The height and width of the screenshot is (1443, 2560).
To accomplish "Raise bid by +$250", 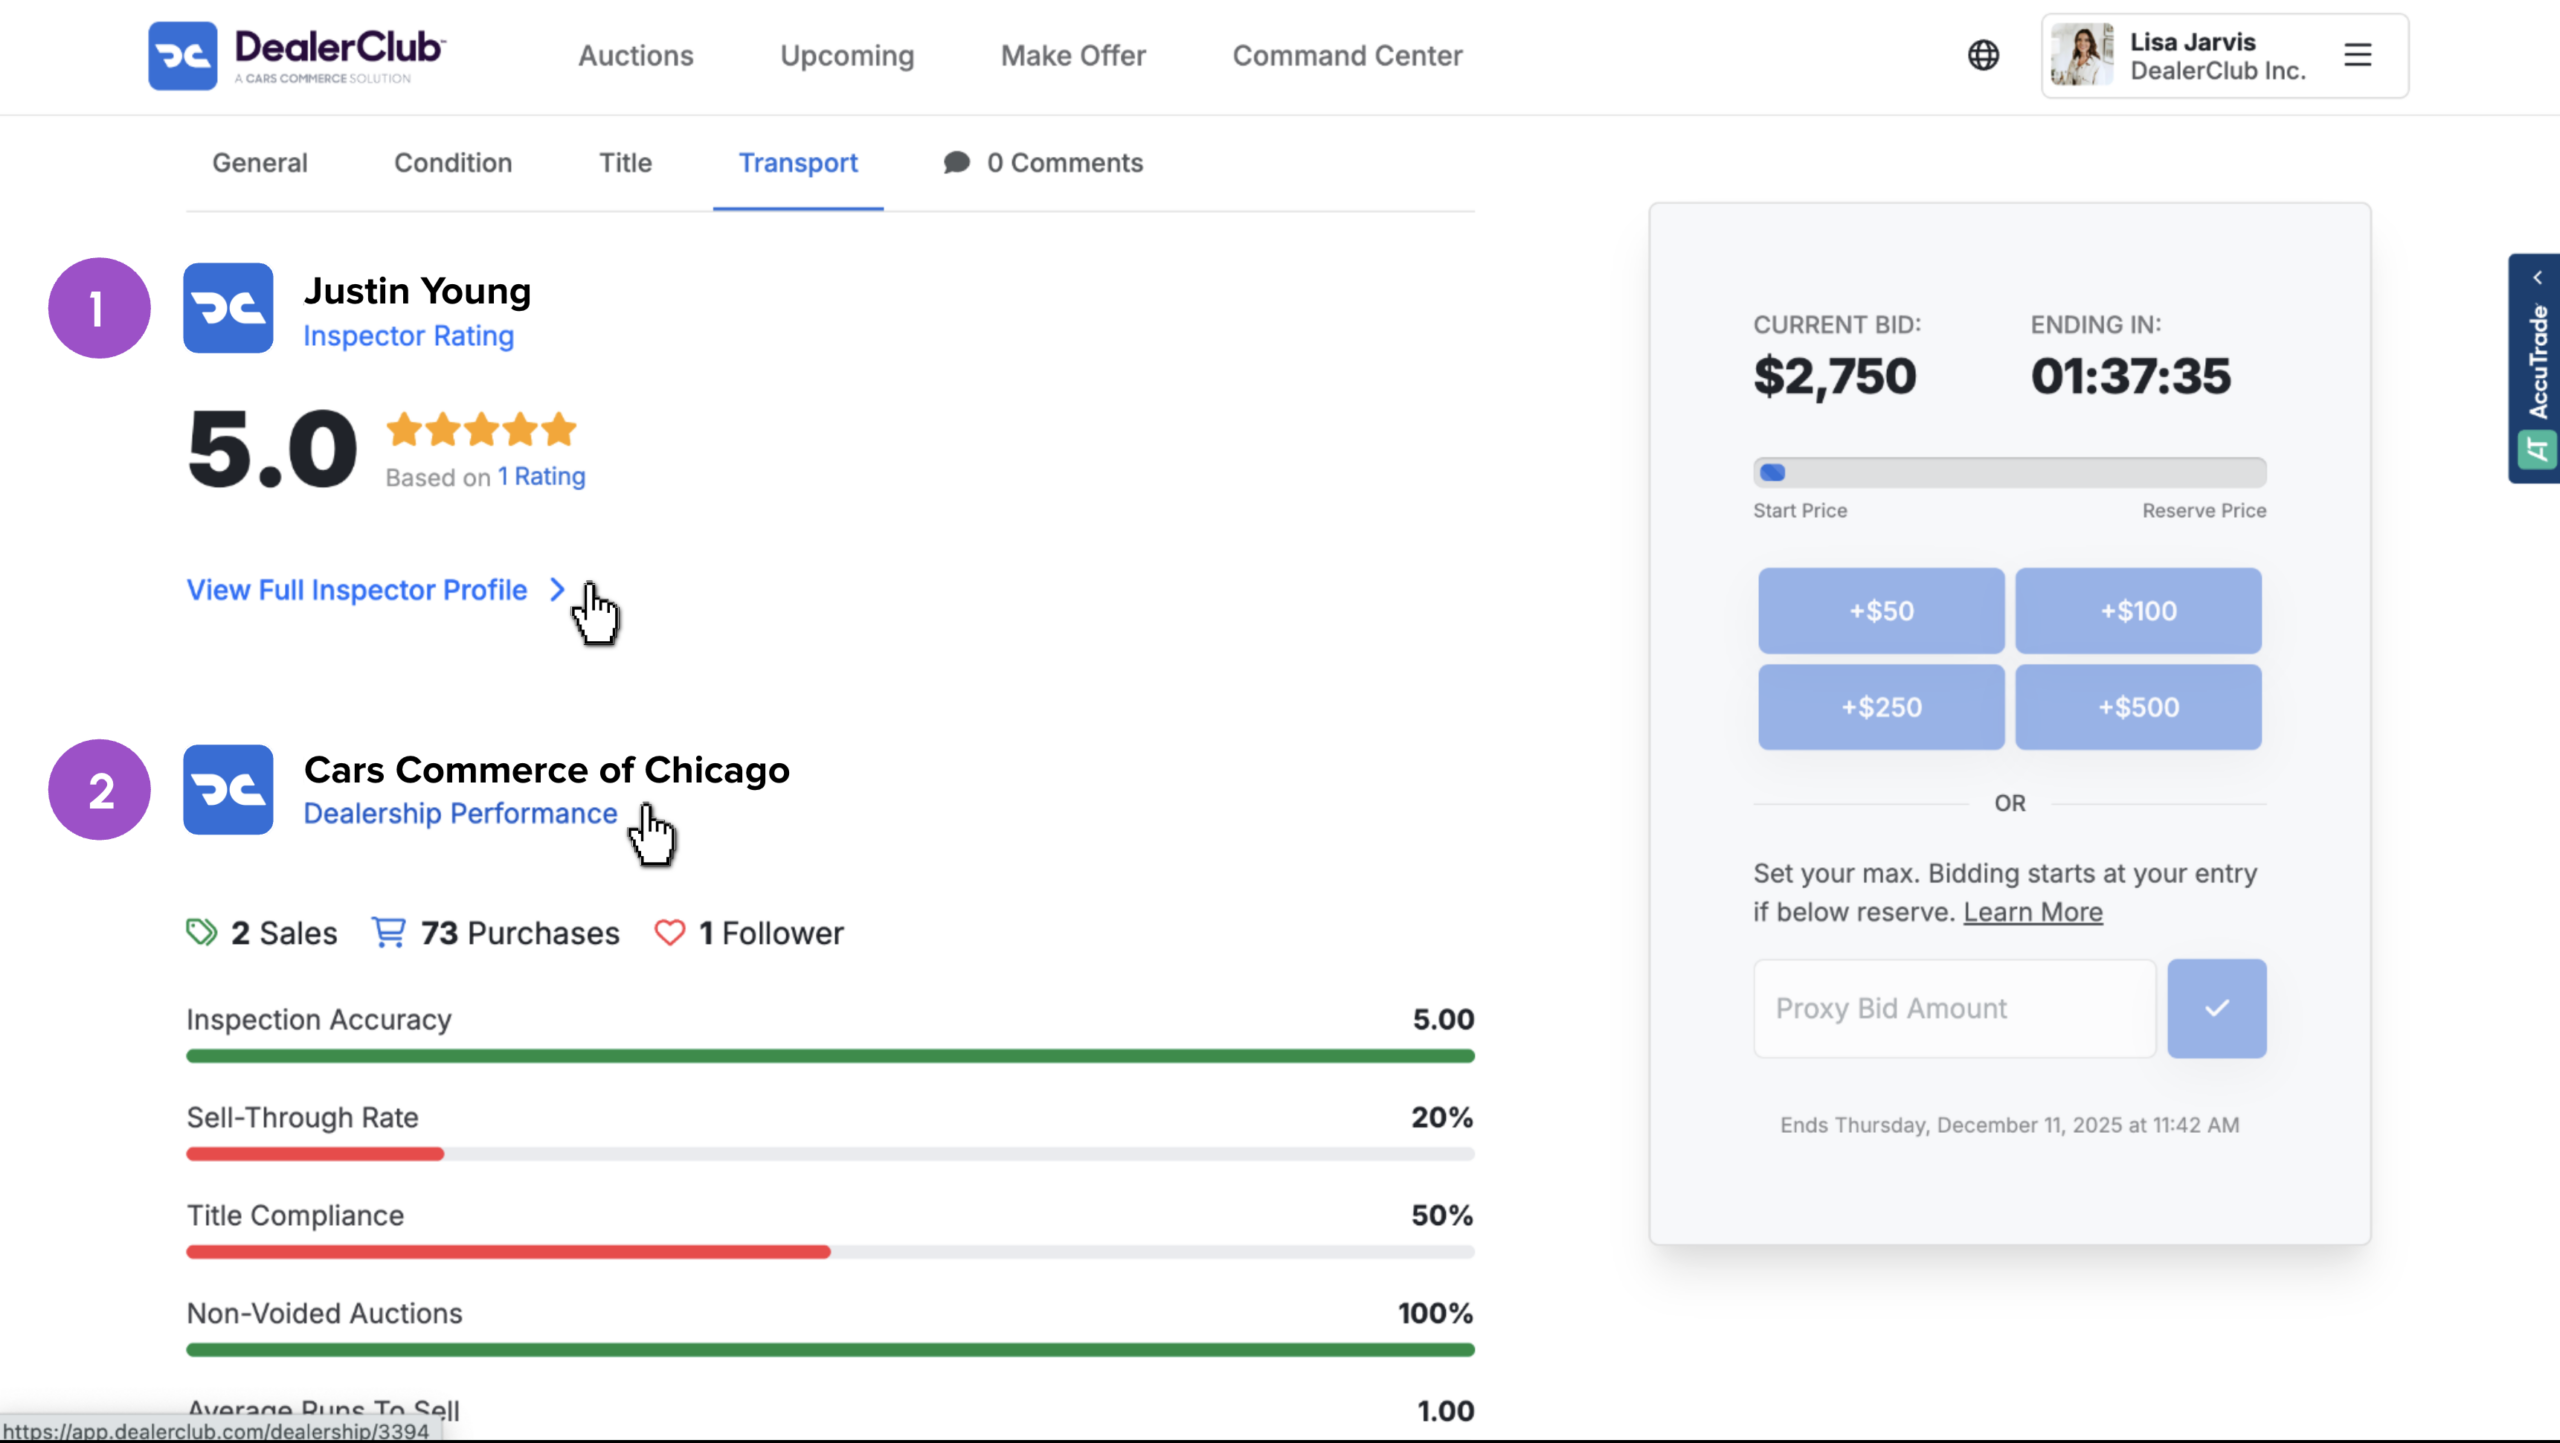I will (1881, 707).
